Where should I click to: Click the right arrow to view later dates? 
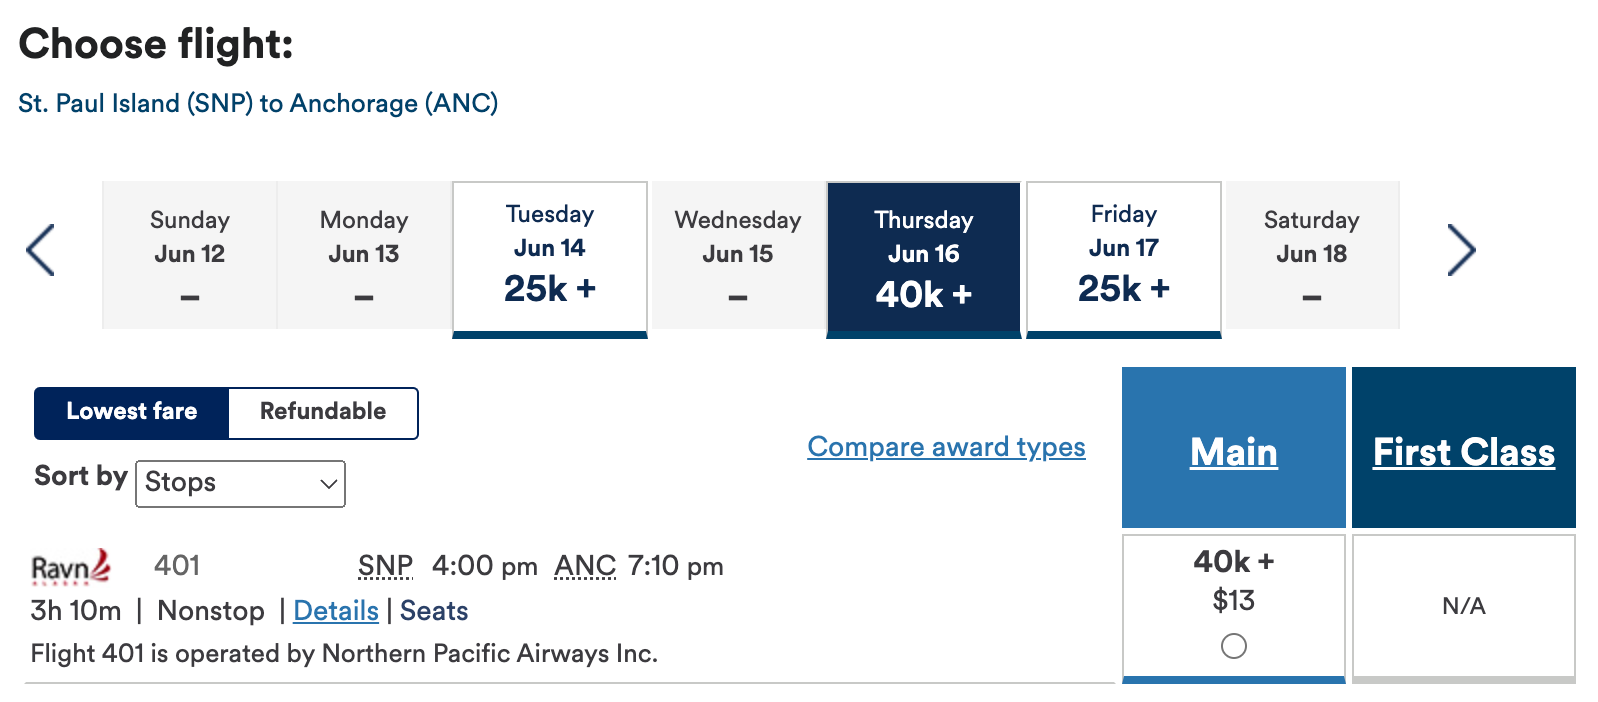1462,251
